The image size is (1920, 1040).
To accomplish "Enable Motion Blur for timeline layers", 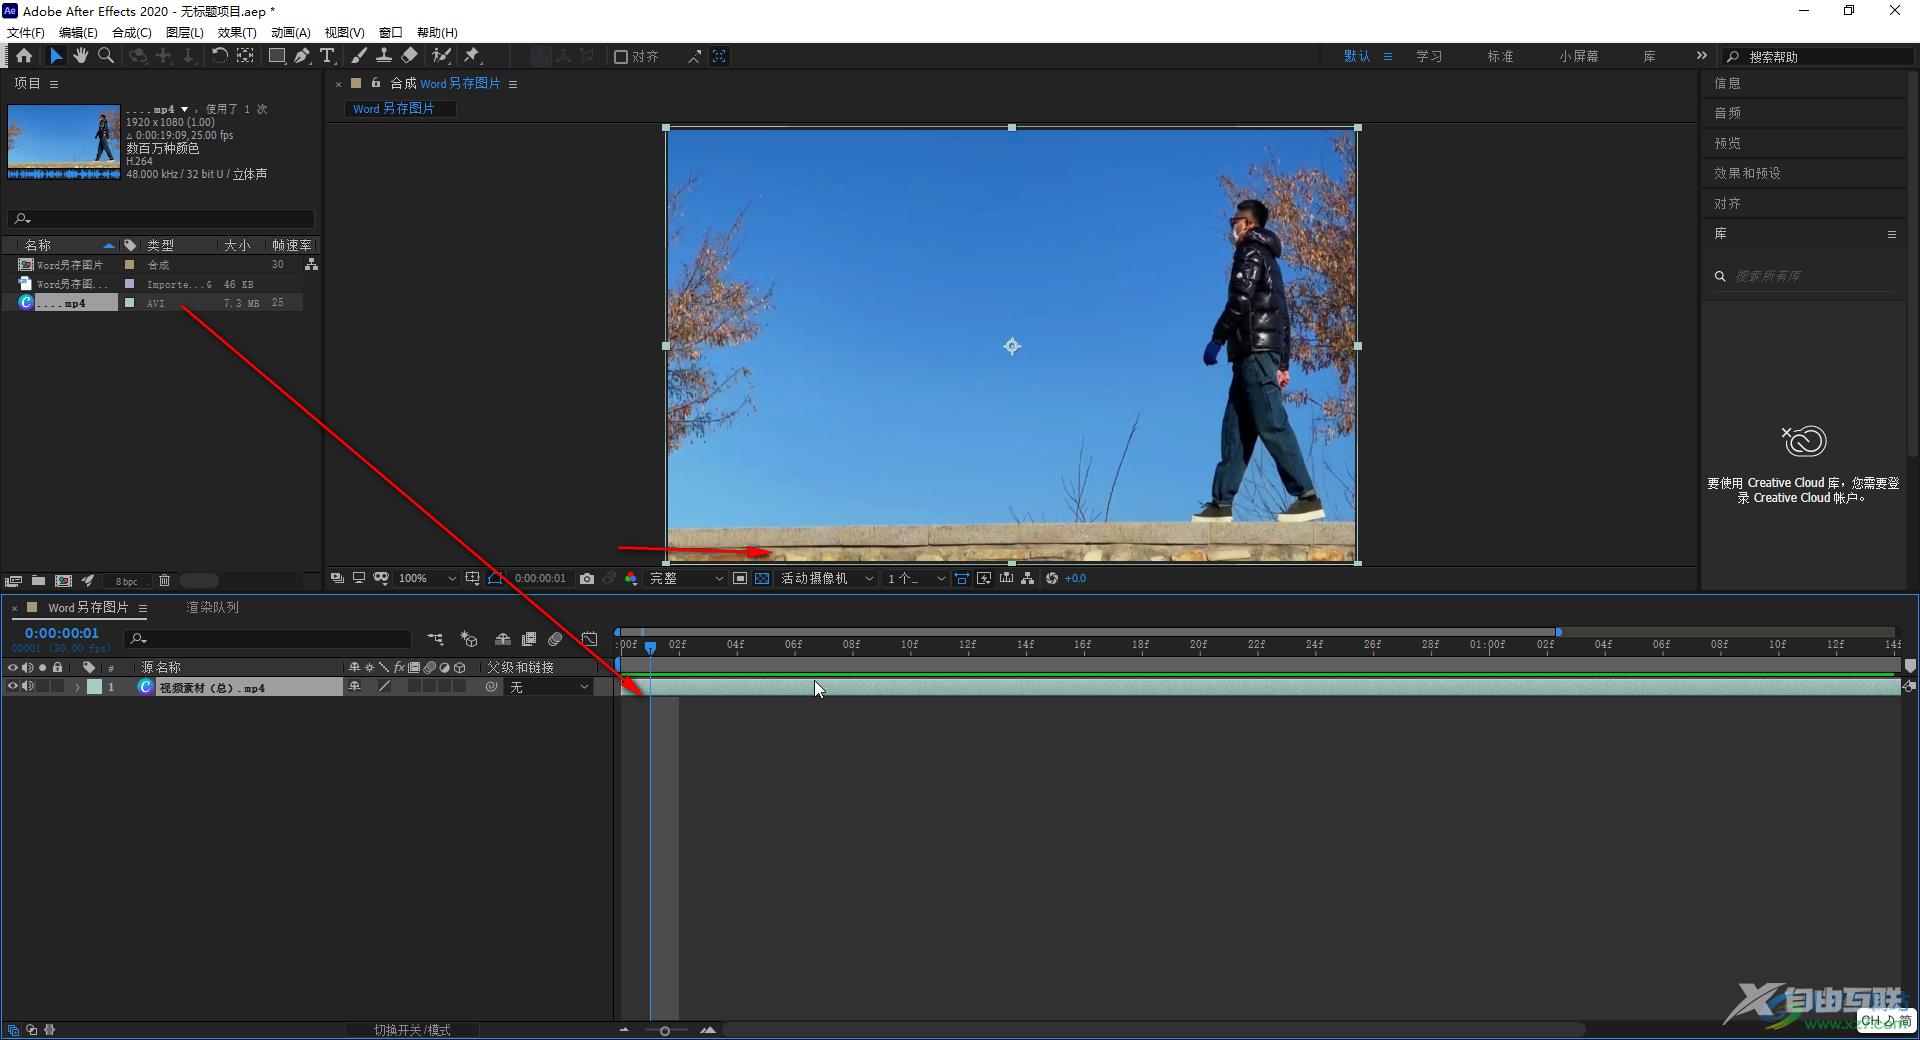I will [555, 639].
